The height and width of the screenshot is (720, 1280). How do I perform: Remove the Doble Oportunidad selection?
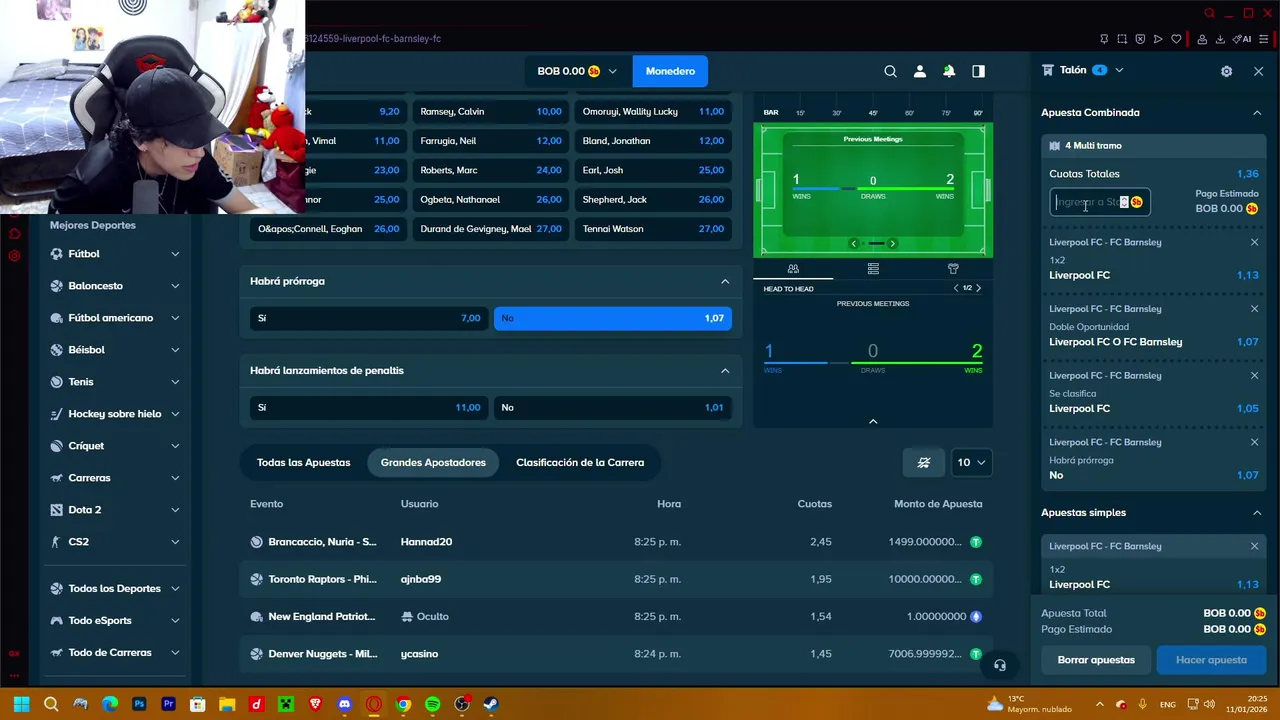coord(1254,309)
